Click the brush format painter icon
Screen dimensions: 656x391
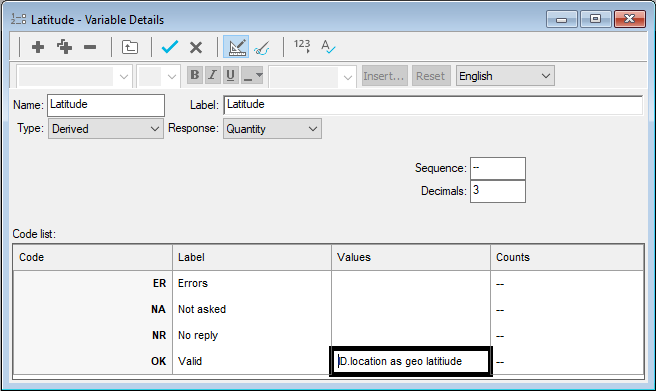pos(262,48)
